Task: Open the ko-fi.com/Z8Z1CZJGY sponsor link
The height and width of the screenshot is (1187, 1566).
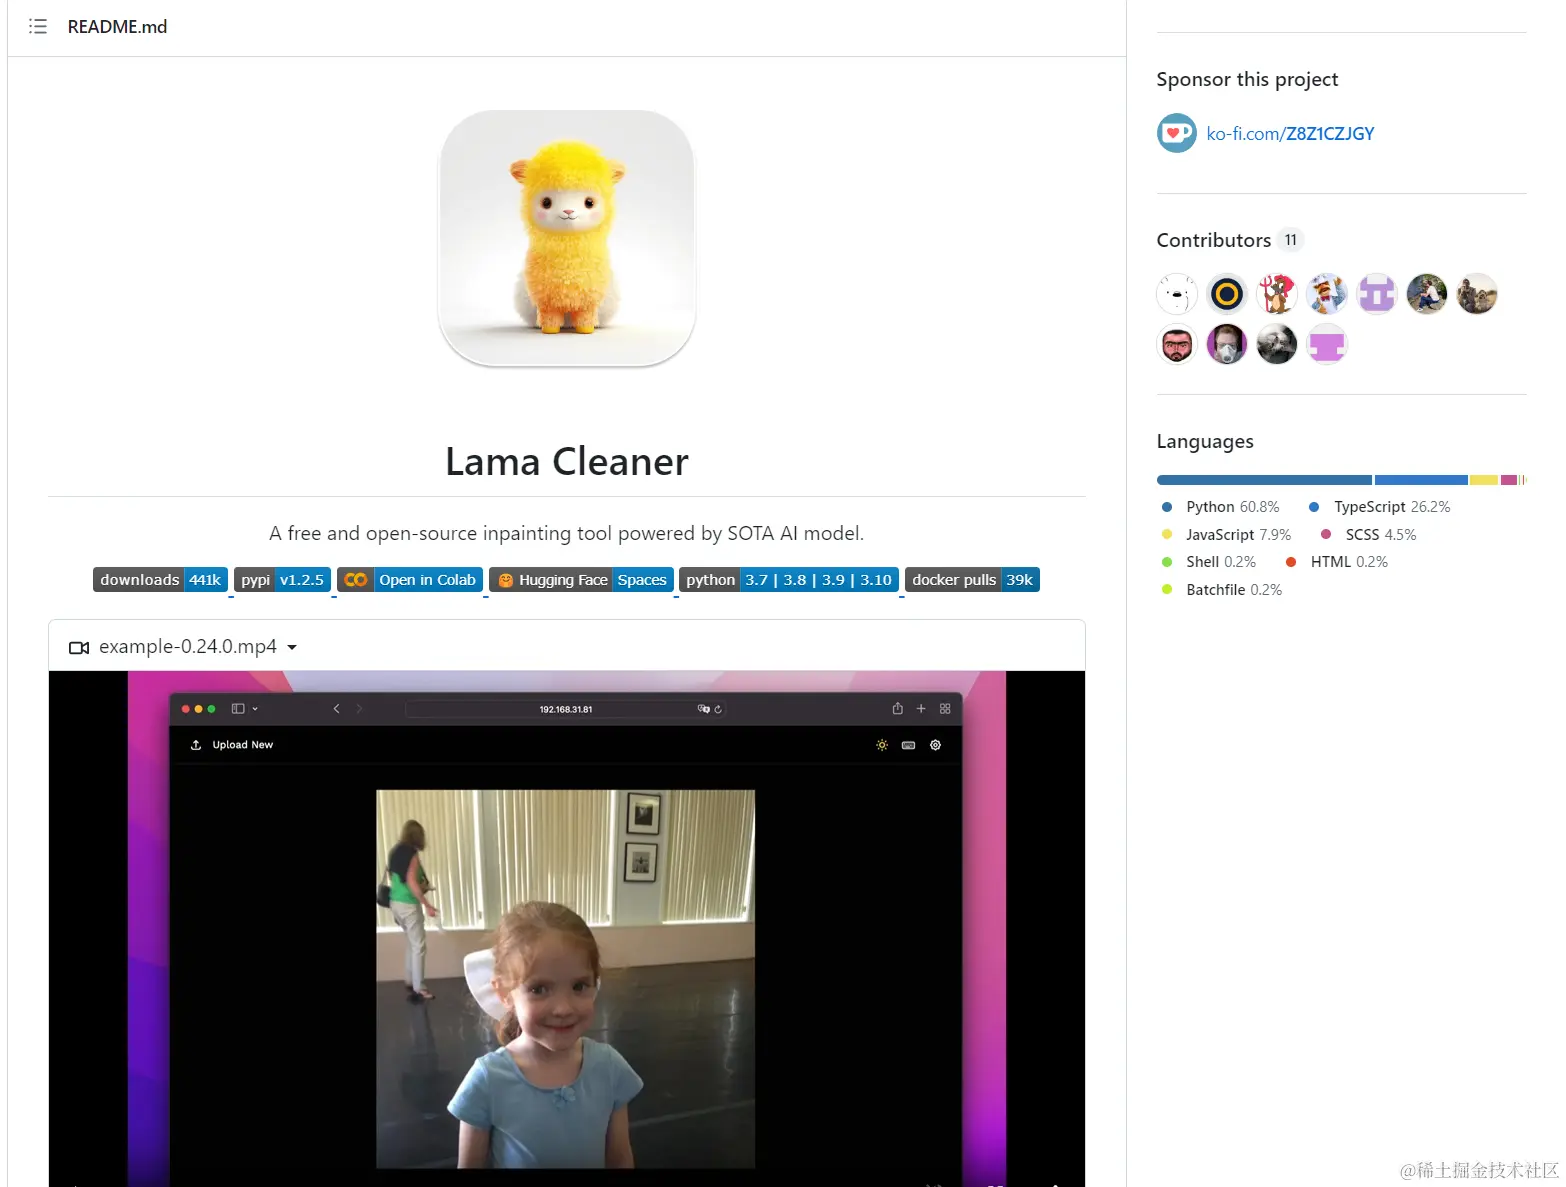Action: click(x=1290, y=134)
